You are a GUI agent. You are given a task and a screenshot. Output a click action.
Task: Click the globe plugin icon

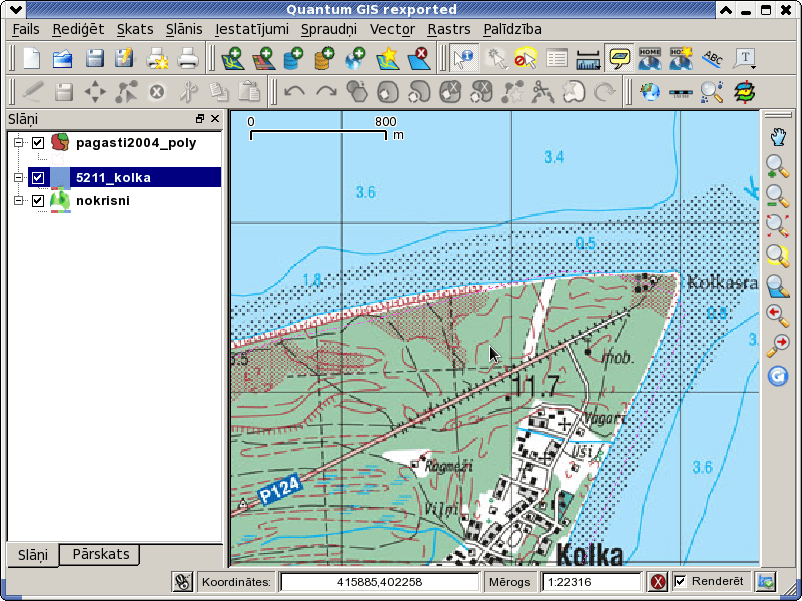pyautogui.click(x=650, y=92)
